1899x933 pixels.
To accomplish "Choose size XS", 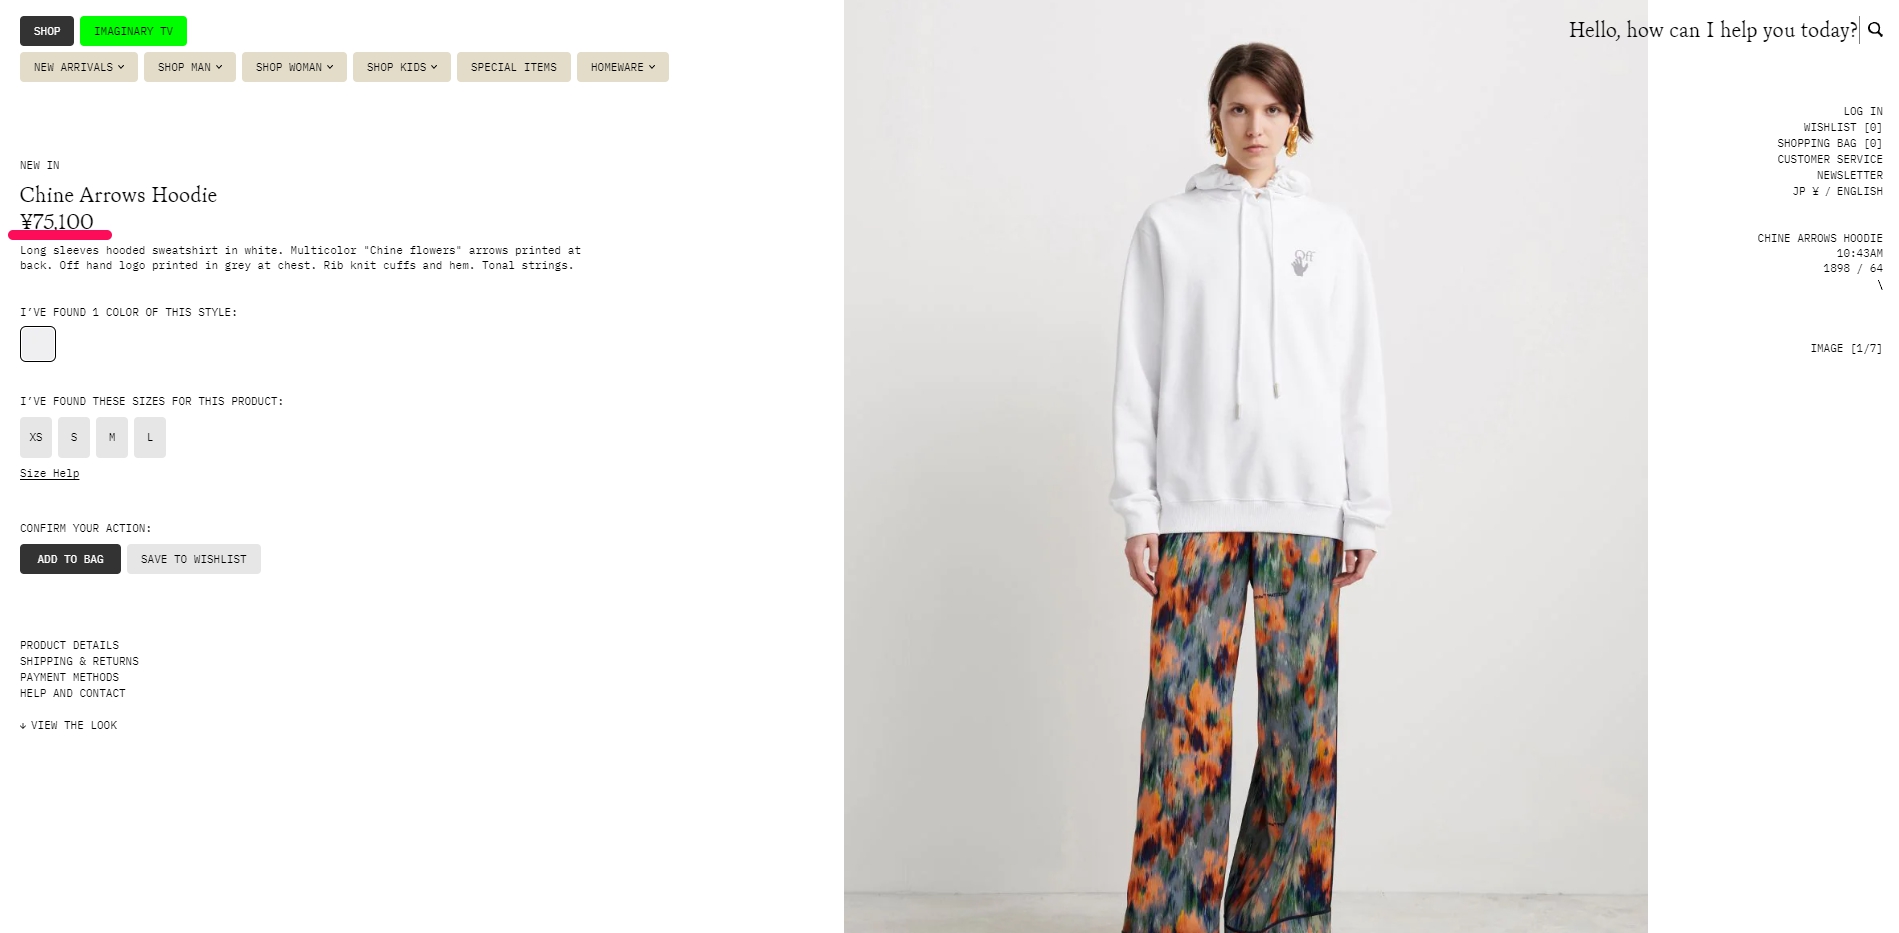I will pos(36,437).
